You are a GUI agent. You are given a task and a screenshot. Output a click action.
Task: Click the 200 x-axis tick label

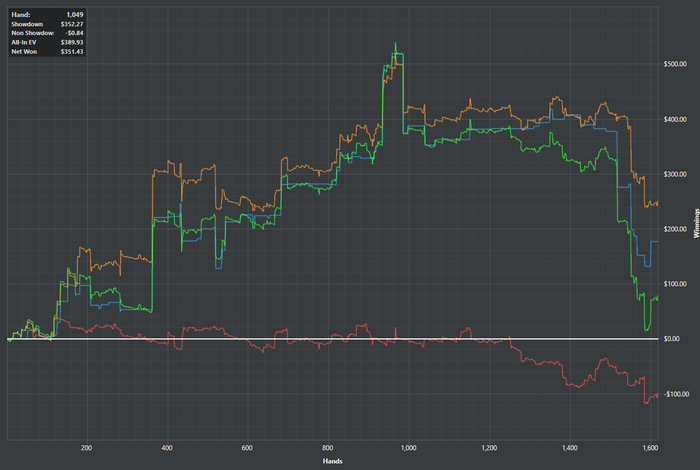tap(87, 448)
